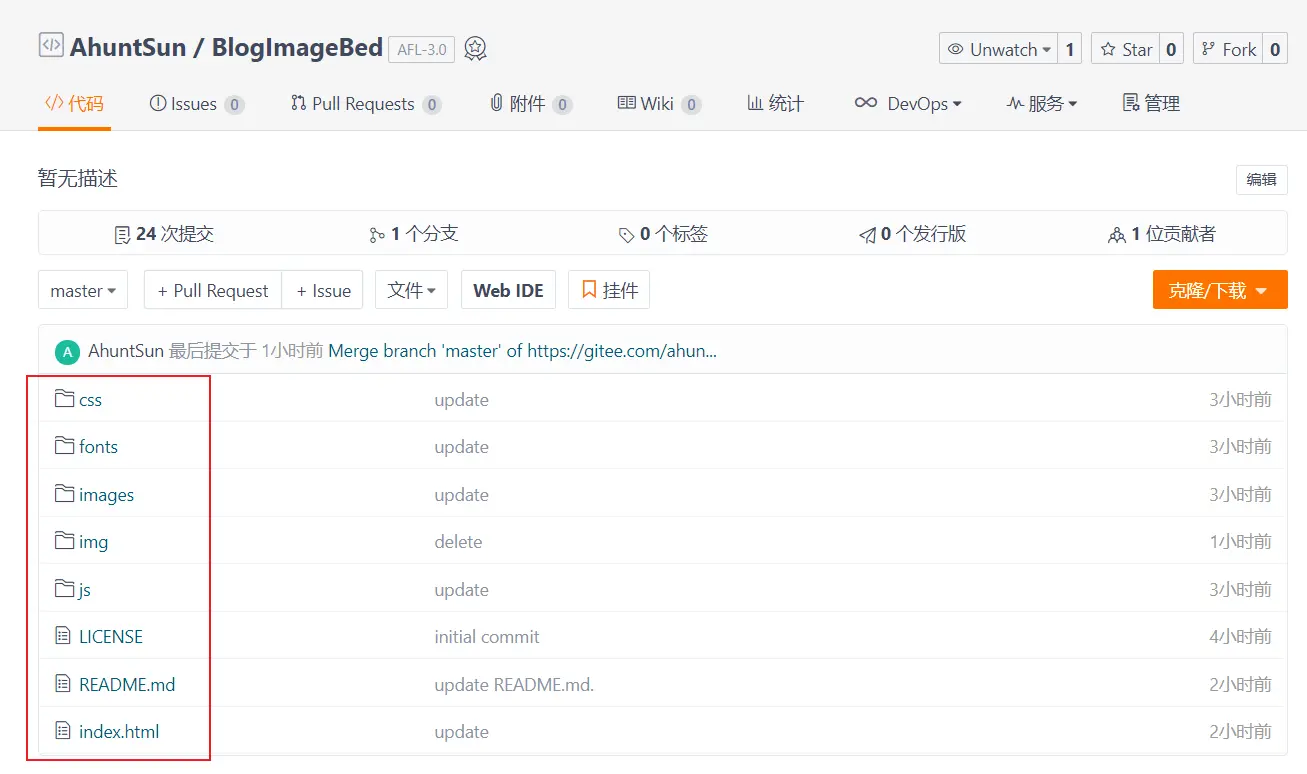Image resolution: width=1307 pixels, height=774 pixels.
Task: Open the LICENSE file
Action: [x=111, y=637]
